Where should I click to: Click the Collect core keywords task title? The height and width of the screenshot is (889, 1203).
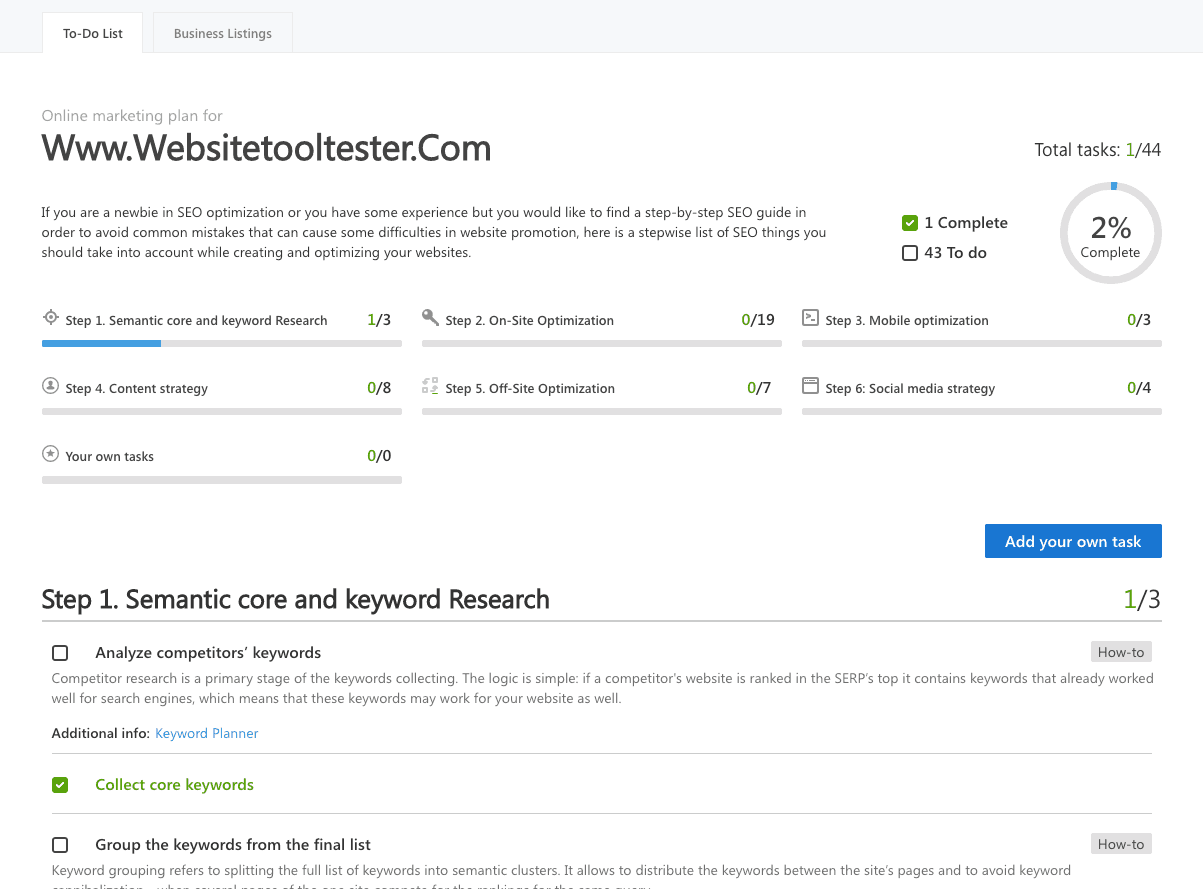pos(174,785)
